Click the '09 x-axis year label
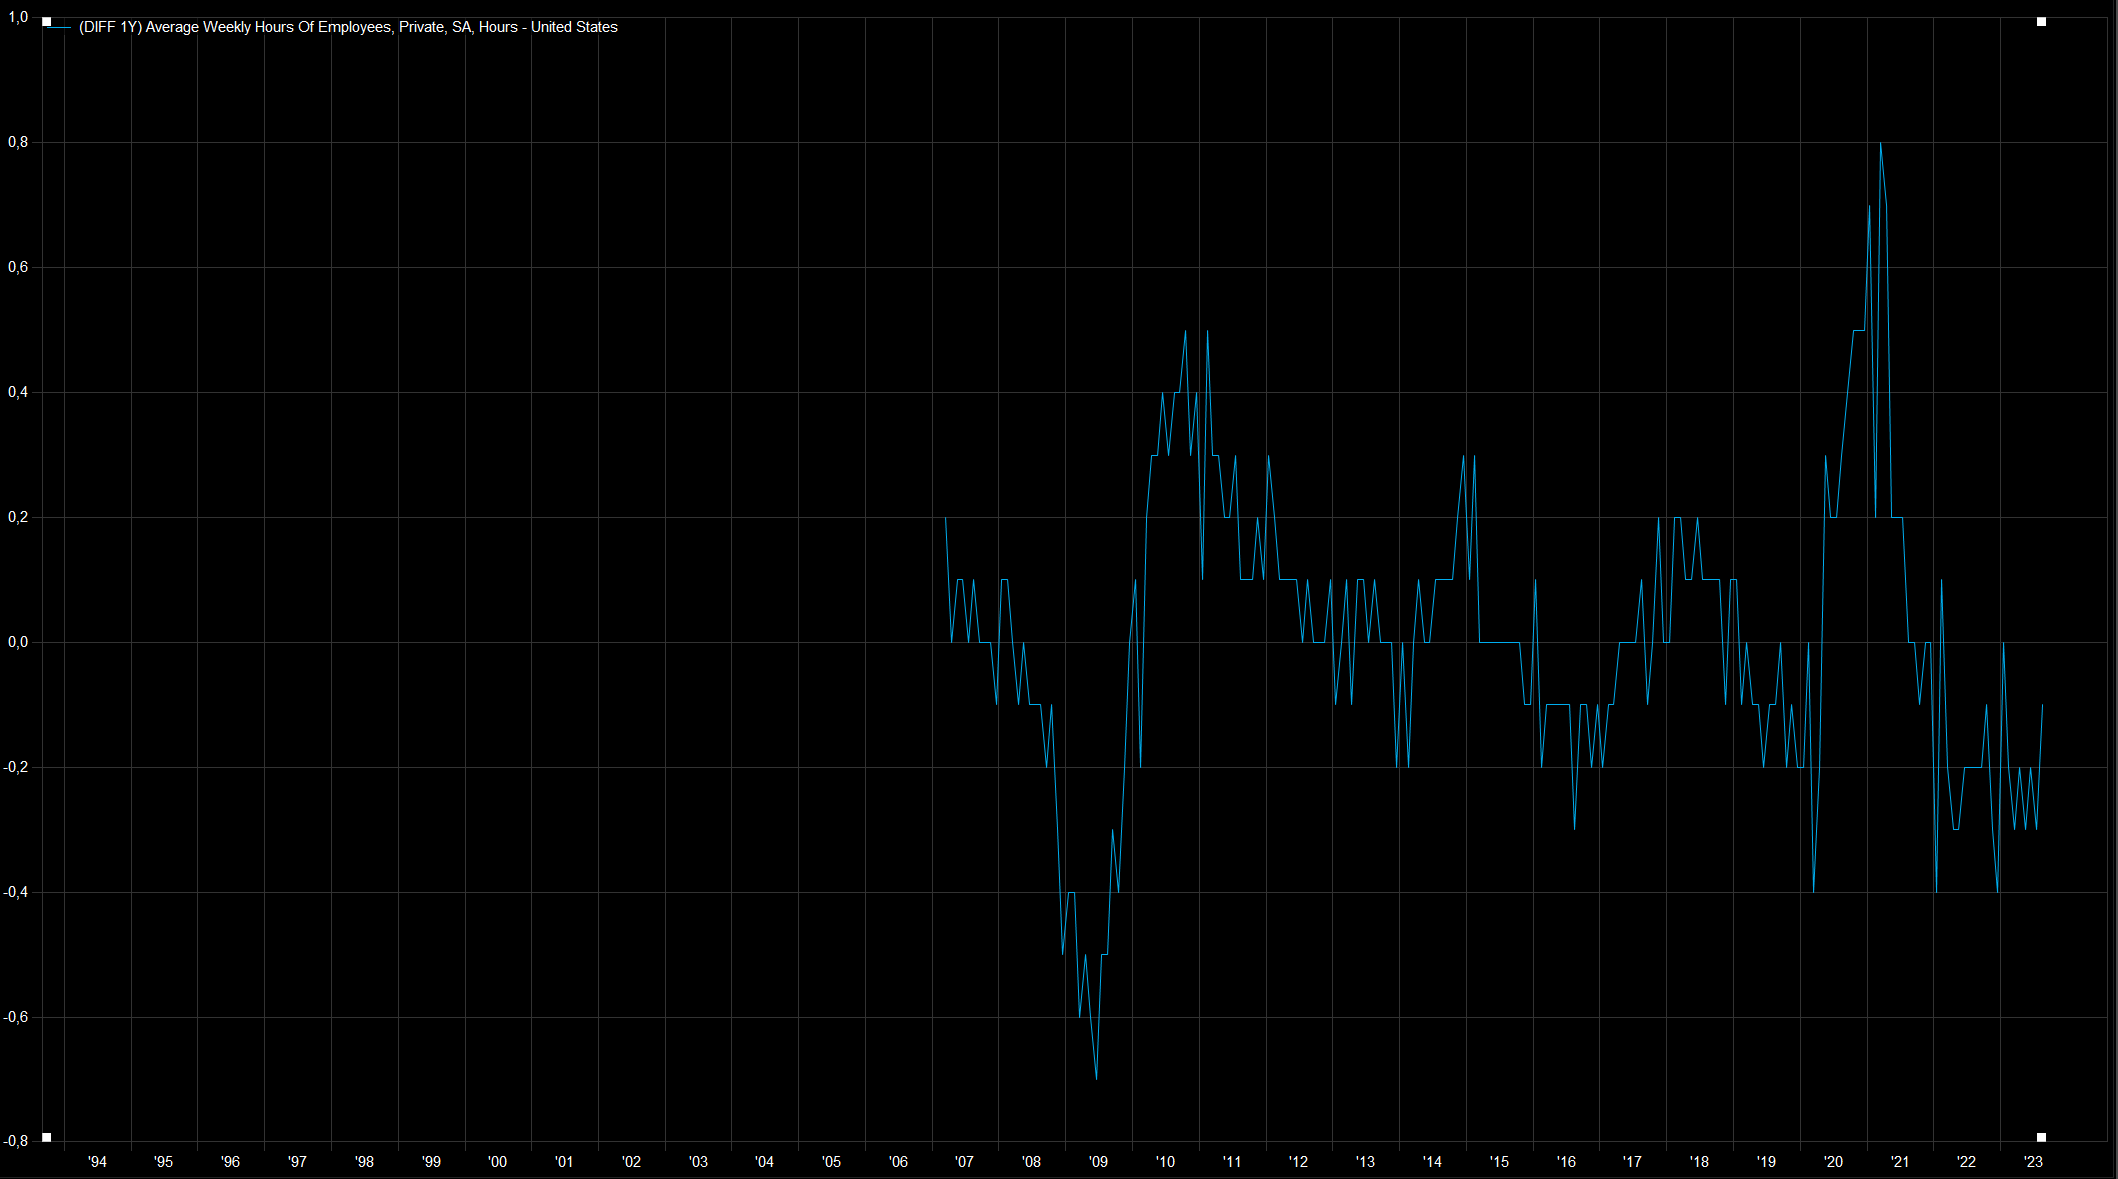2118x1179 pixels. pyautogui.click(x=1098, y=1161)
